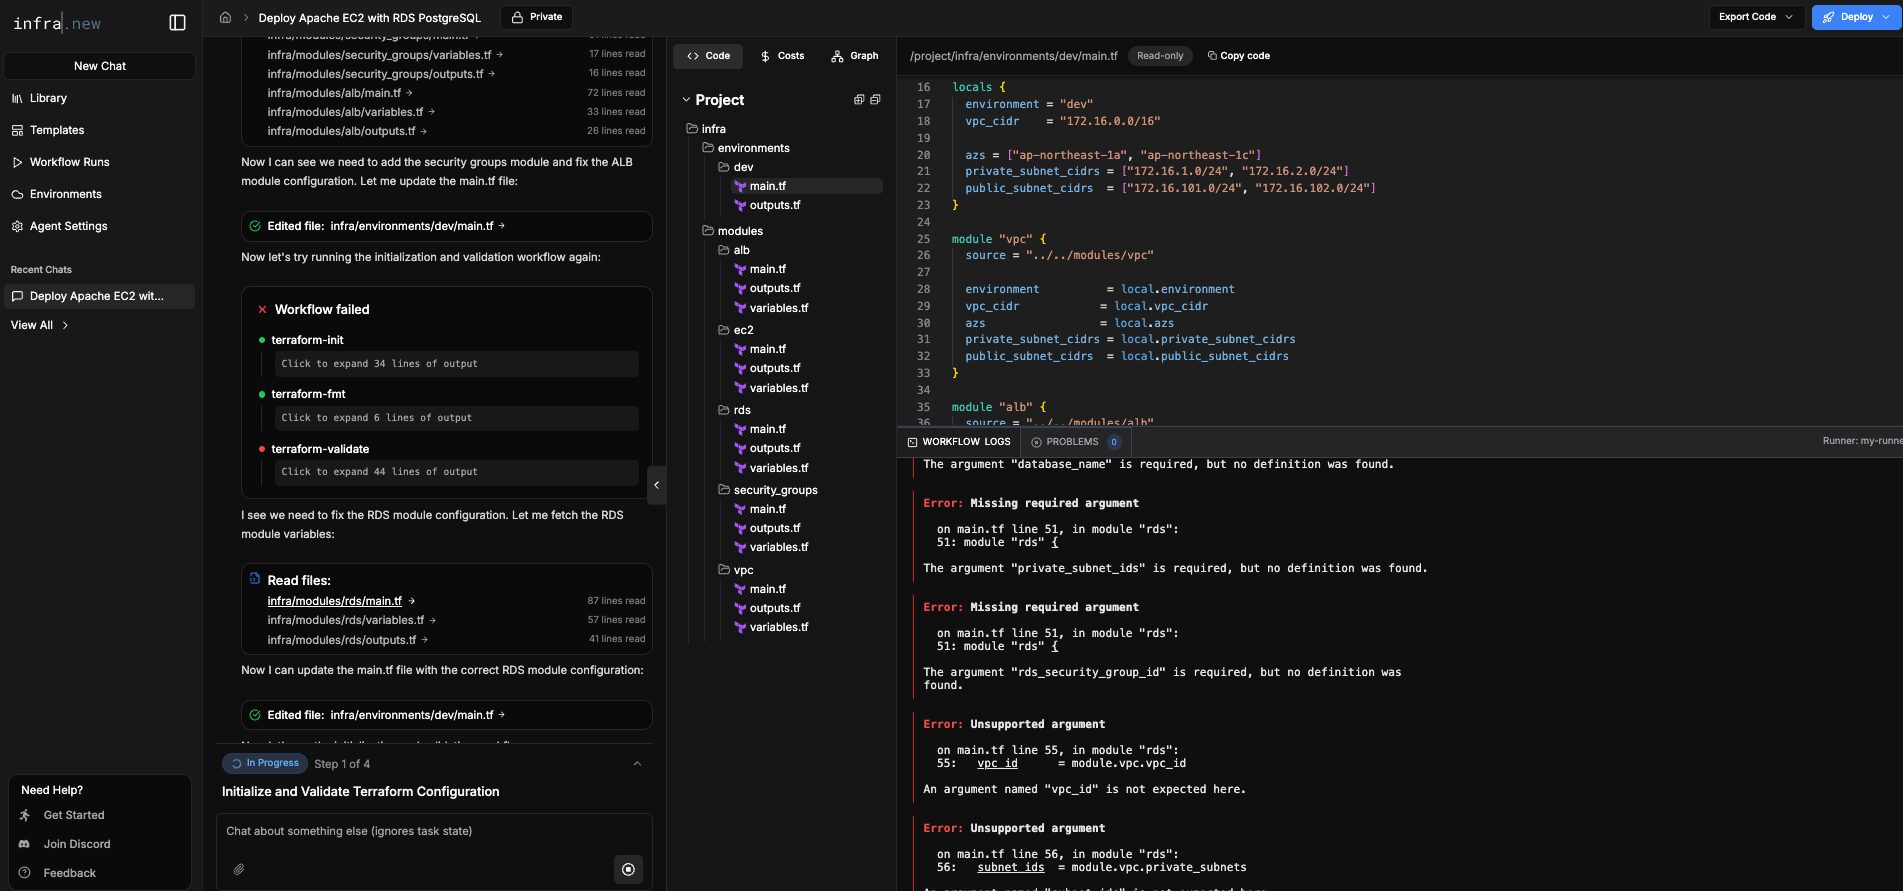Select main.tf under dev folder
The width and height of the screenshot is (1903, 891).
pyautogui.click(x=768, y=186)
